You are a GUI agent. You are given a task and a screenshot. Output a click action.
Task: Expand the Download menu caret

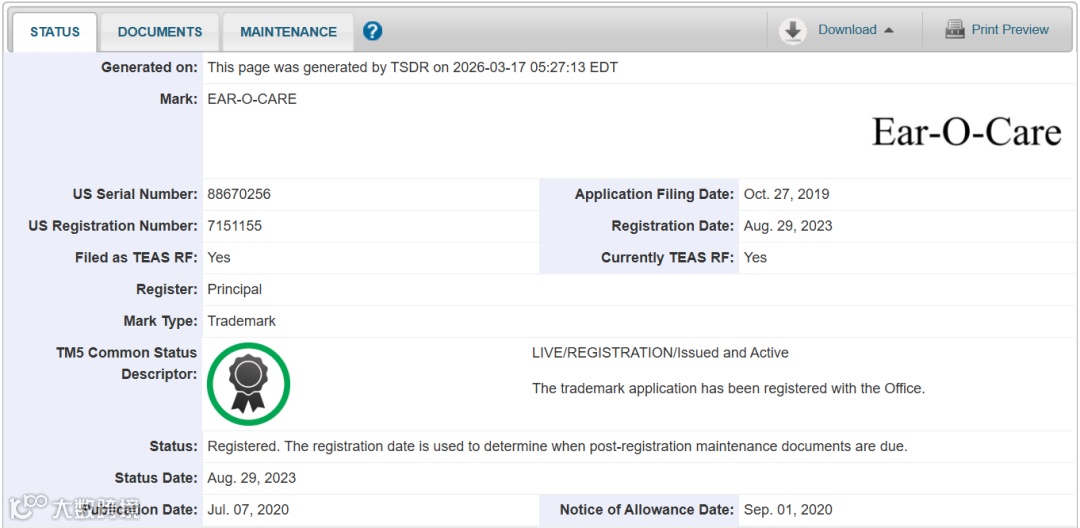point(889,30)
